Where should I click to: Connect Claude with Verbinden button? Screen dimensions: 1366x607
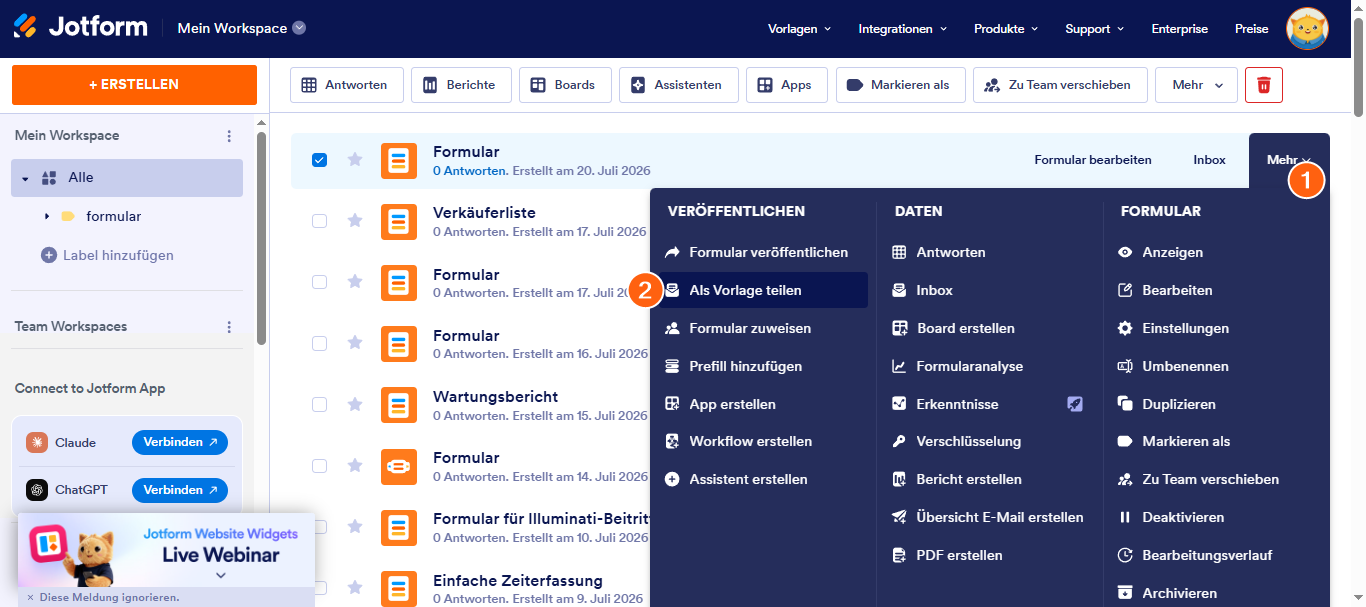pos(180,442)
